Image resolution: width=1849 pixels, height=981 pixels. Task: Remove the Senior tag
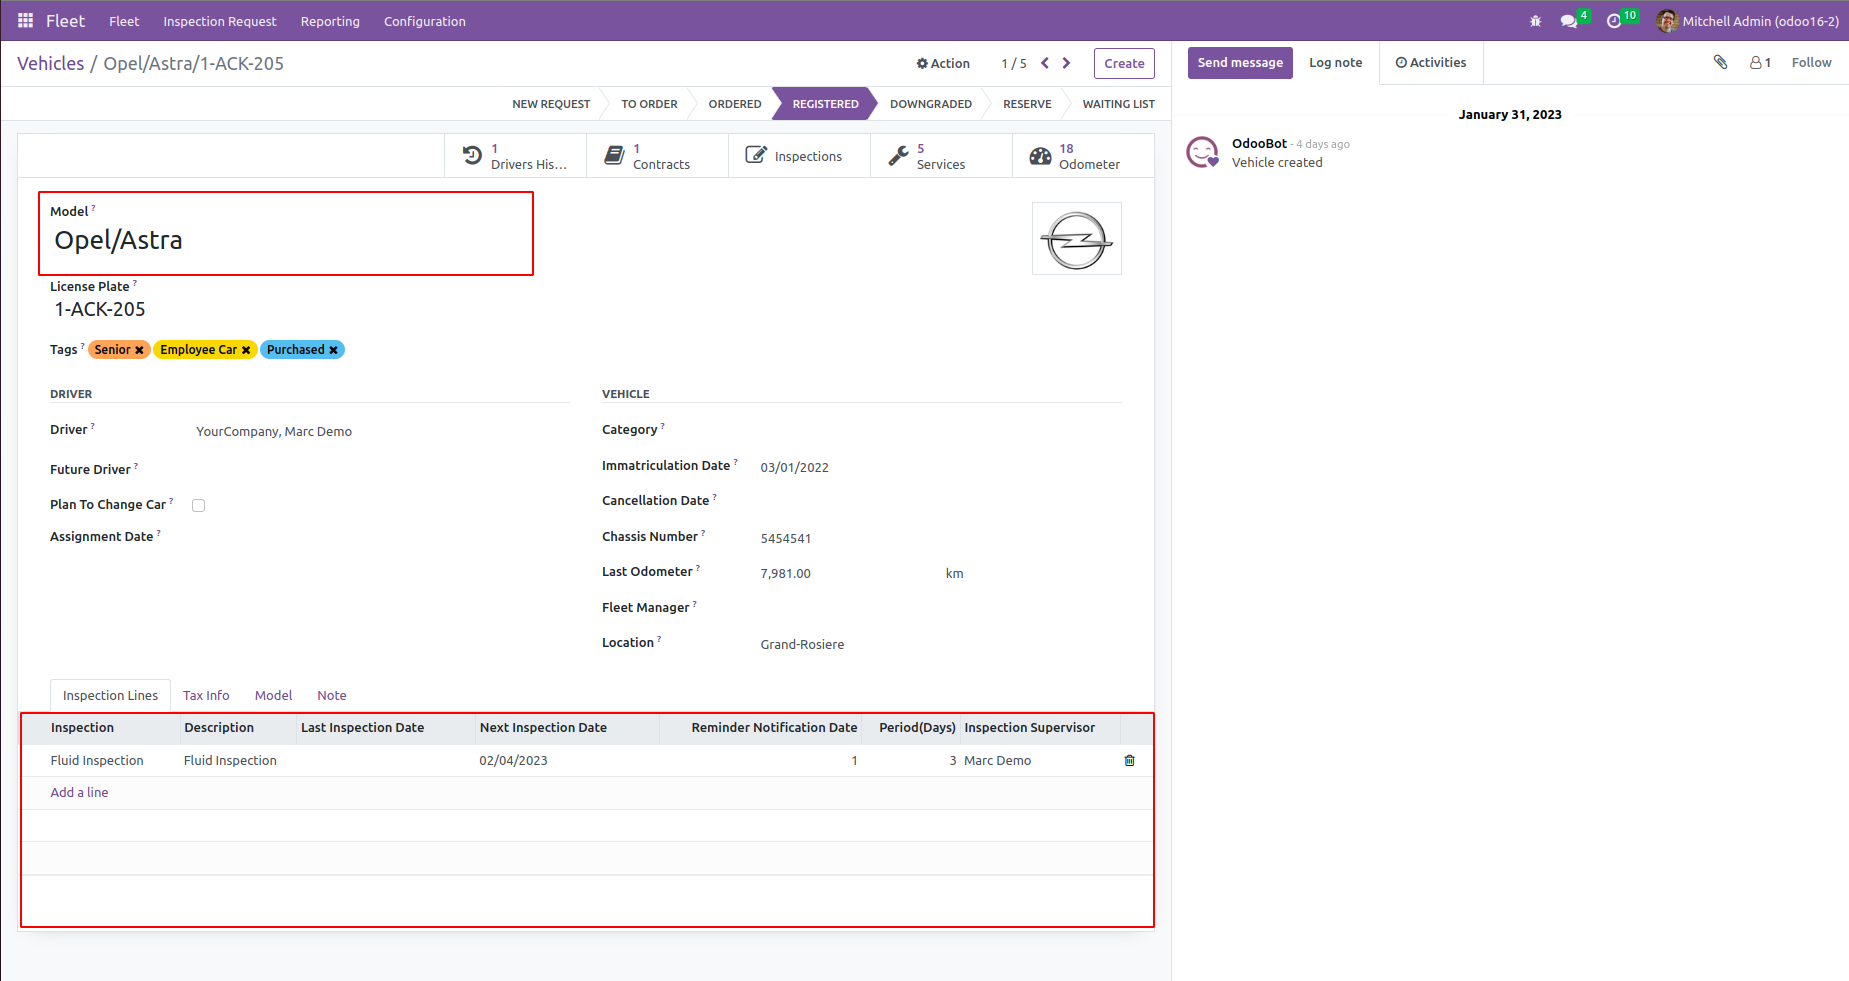pos(140,350)
